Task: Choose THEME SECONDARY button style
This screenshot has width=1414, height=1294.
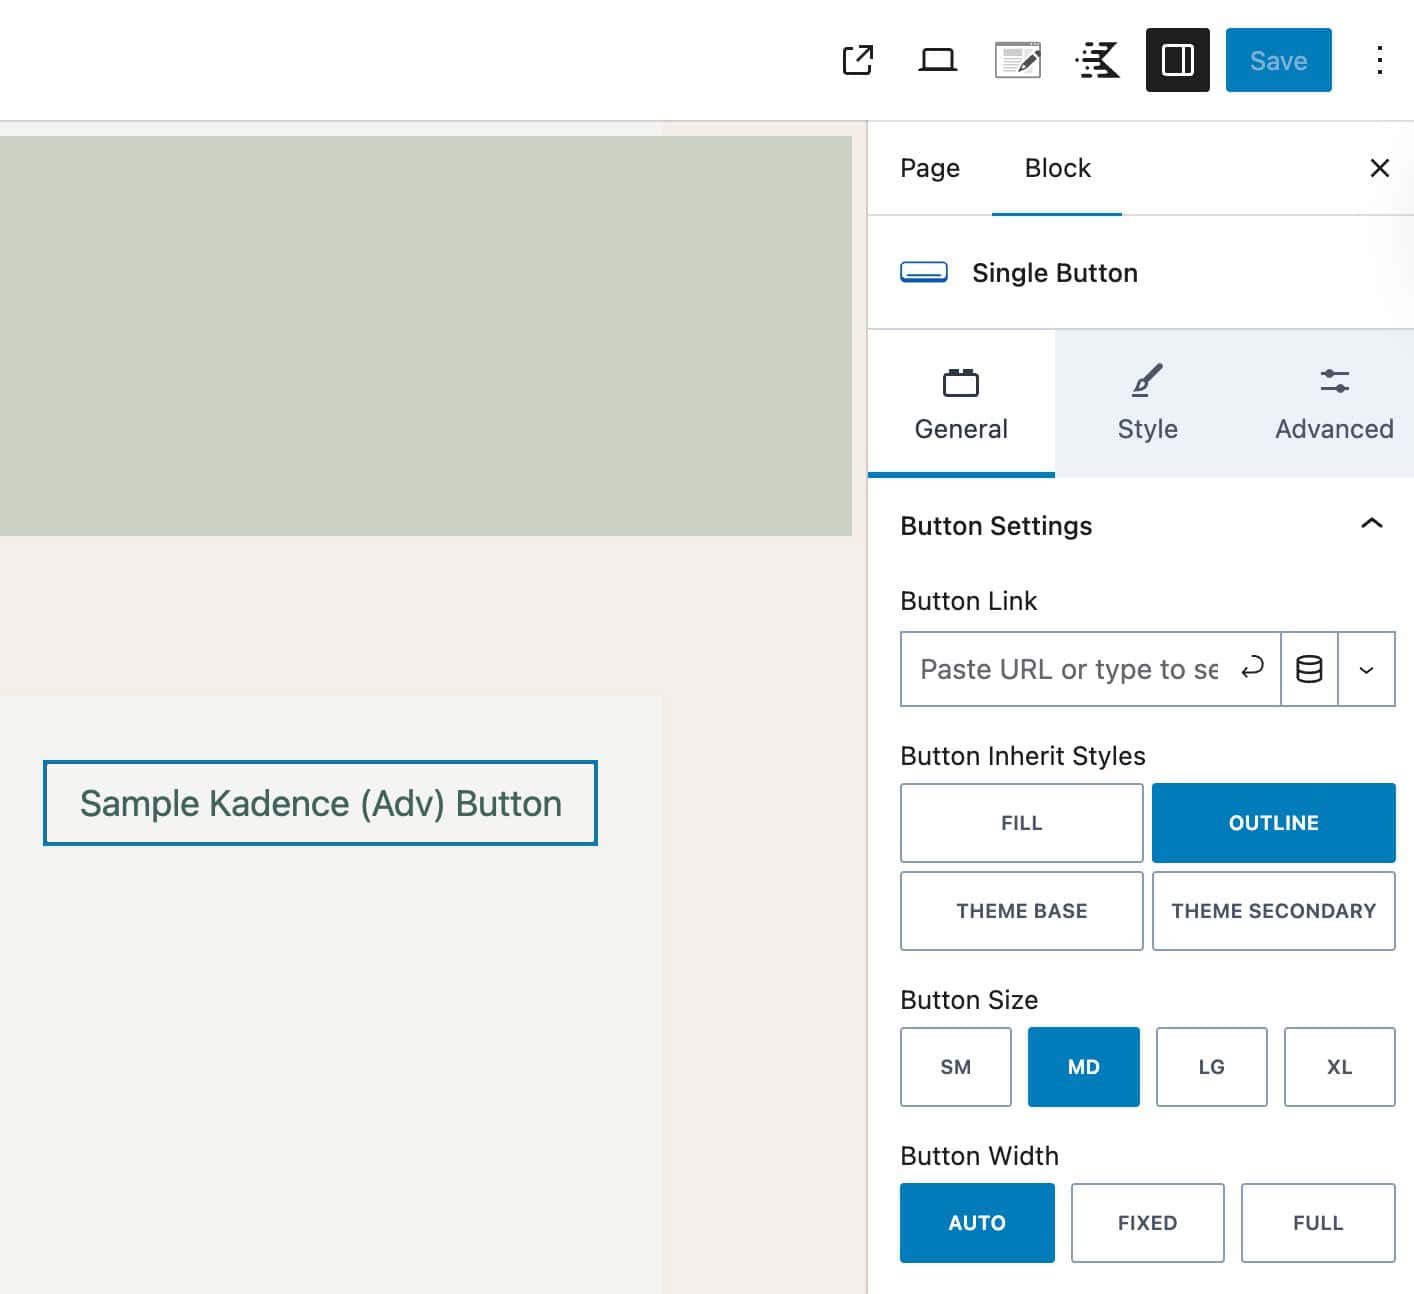Action: pos(1273,911)
